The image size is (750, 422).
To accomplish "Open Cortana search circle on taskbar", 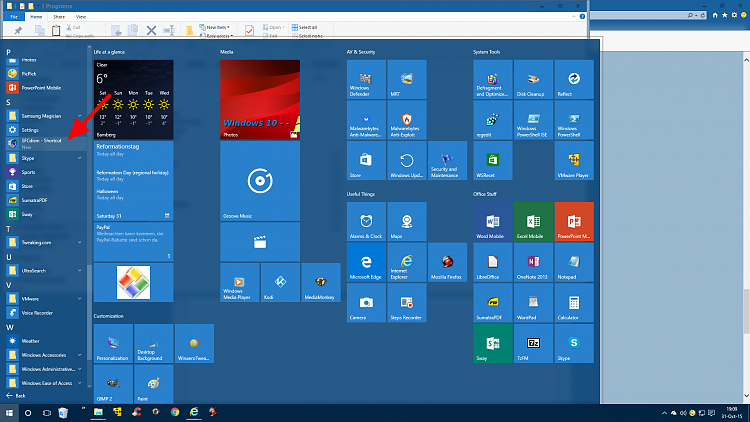I will click(28, 412).
